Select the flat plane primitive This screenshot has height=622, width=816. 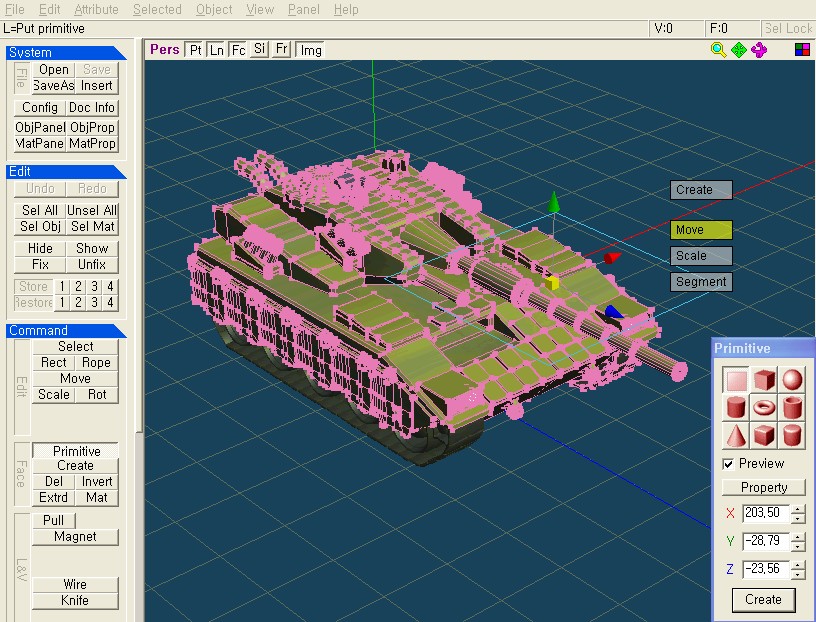[736, 379]
